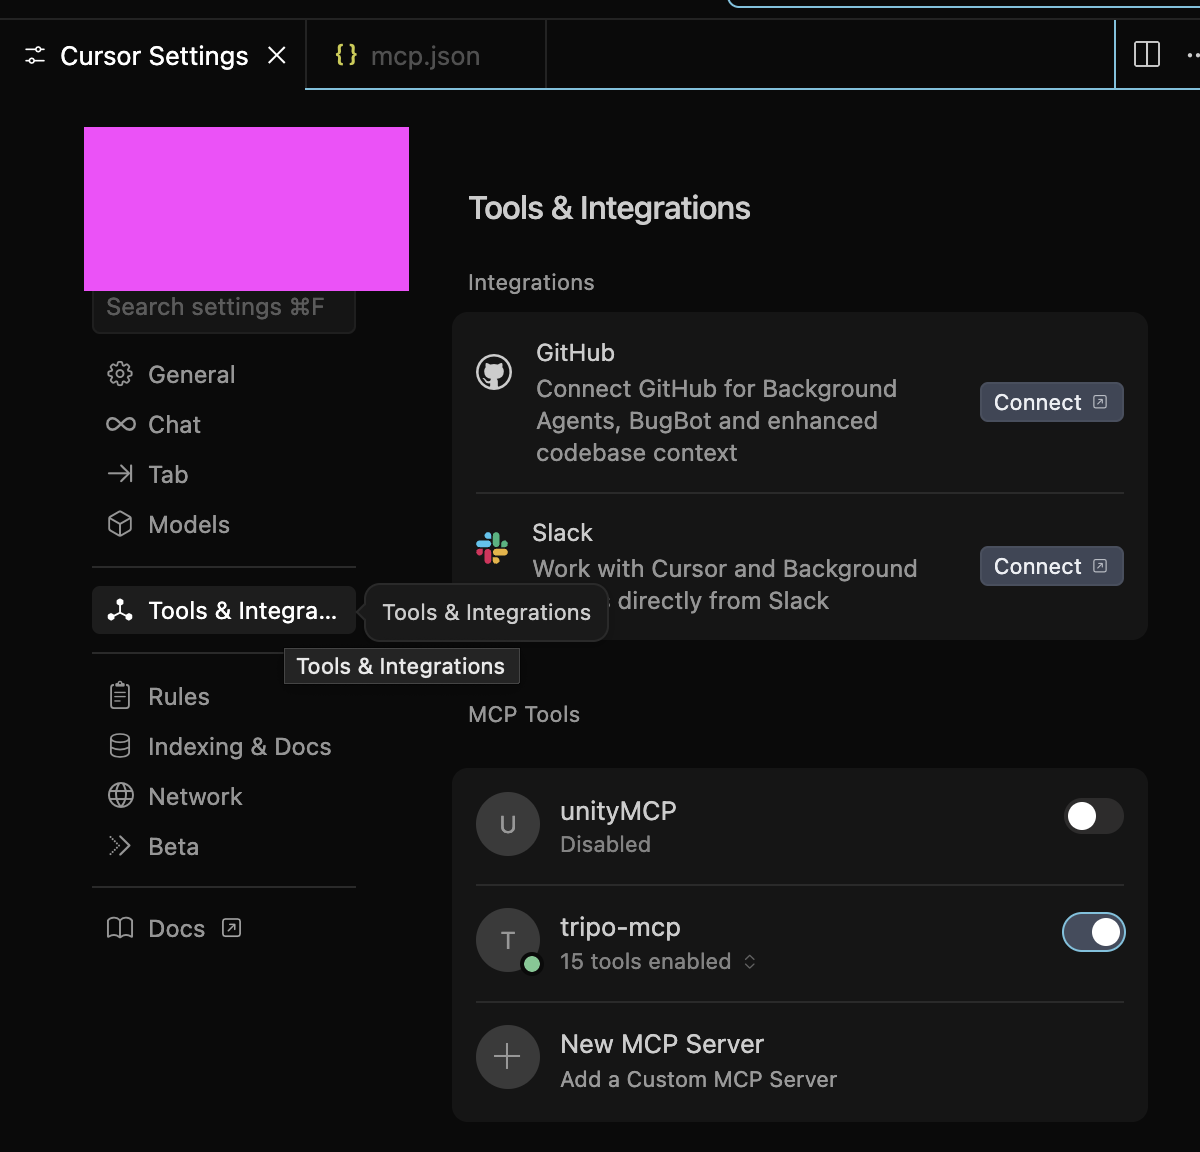Disable the tripo-mcp server toggle
1200x1152 pixels.
(1094, 932)
